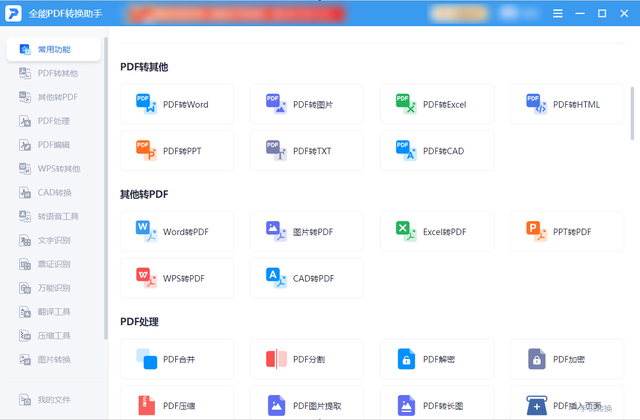Switch to WPS转其他 sidebar section
Screen dimensions: 640x420
(53, 169)
